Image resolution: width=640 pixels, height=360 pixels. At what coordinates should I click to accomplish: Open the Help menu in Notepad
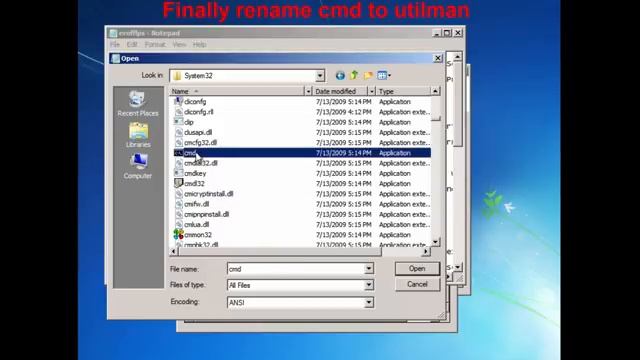[x=200, y=44]
